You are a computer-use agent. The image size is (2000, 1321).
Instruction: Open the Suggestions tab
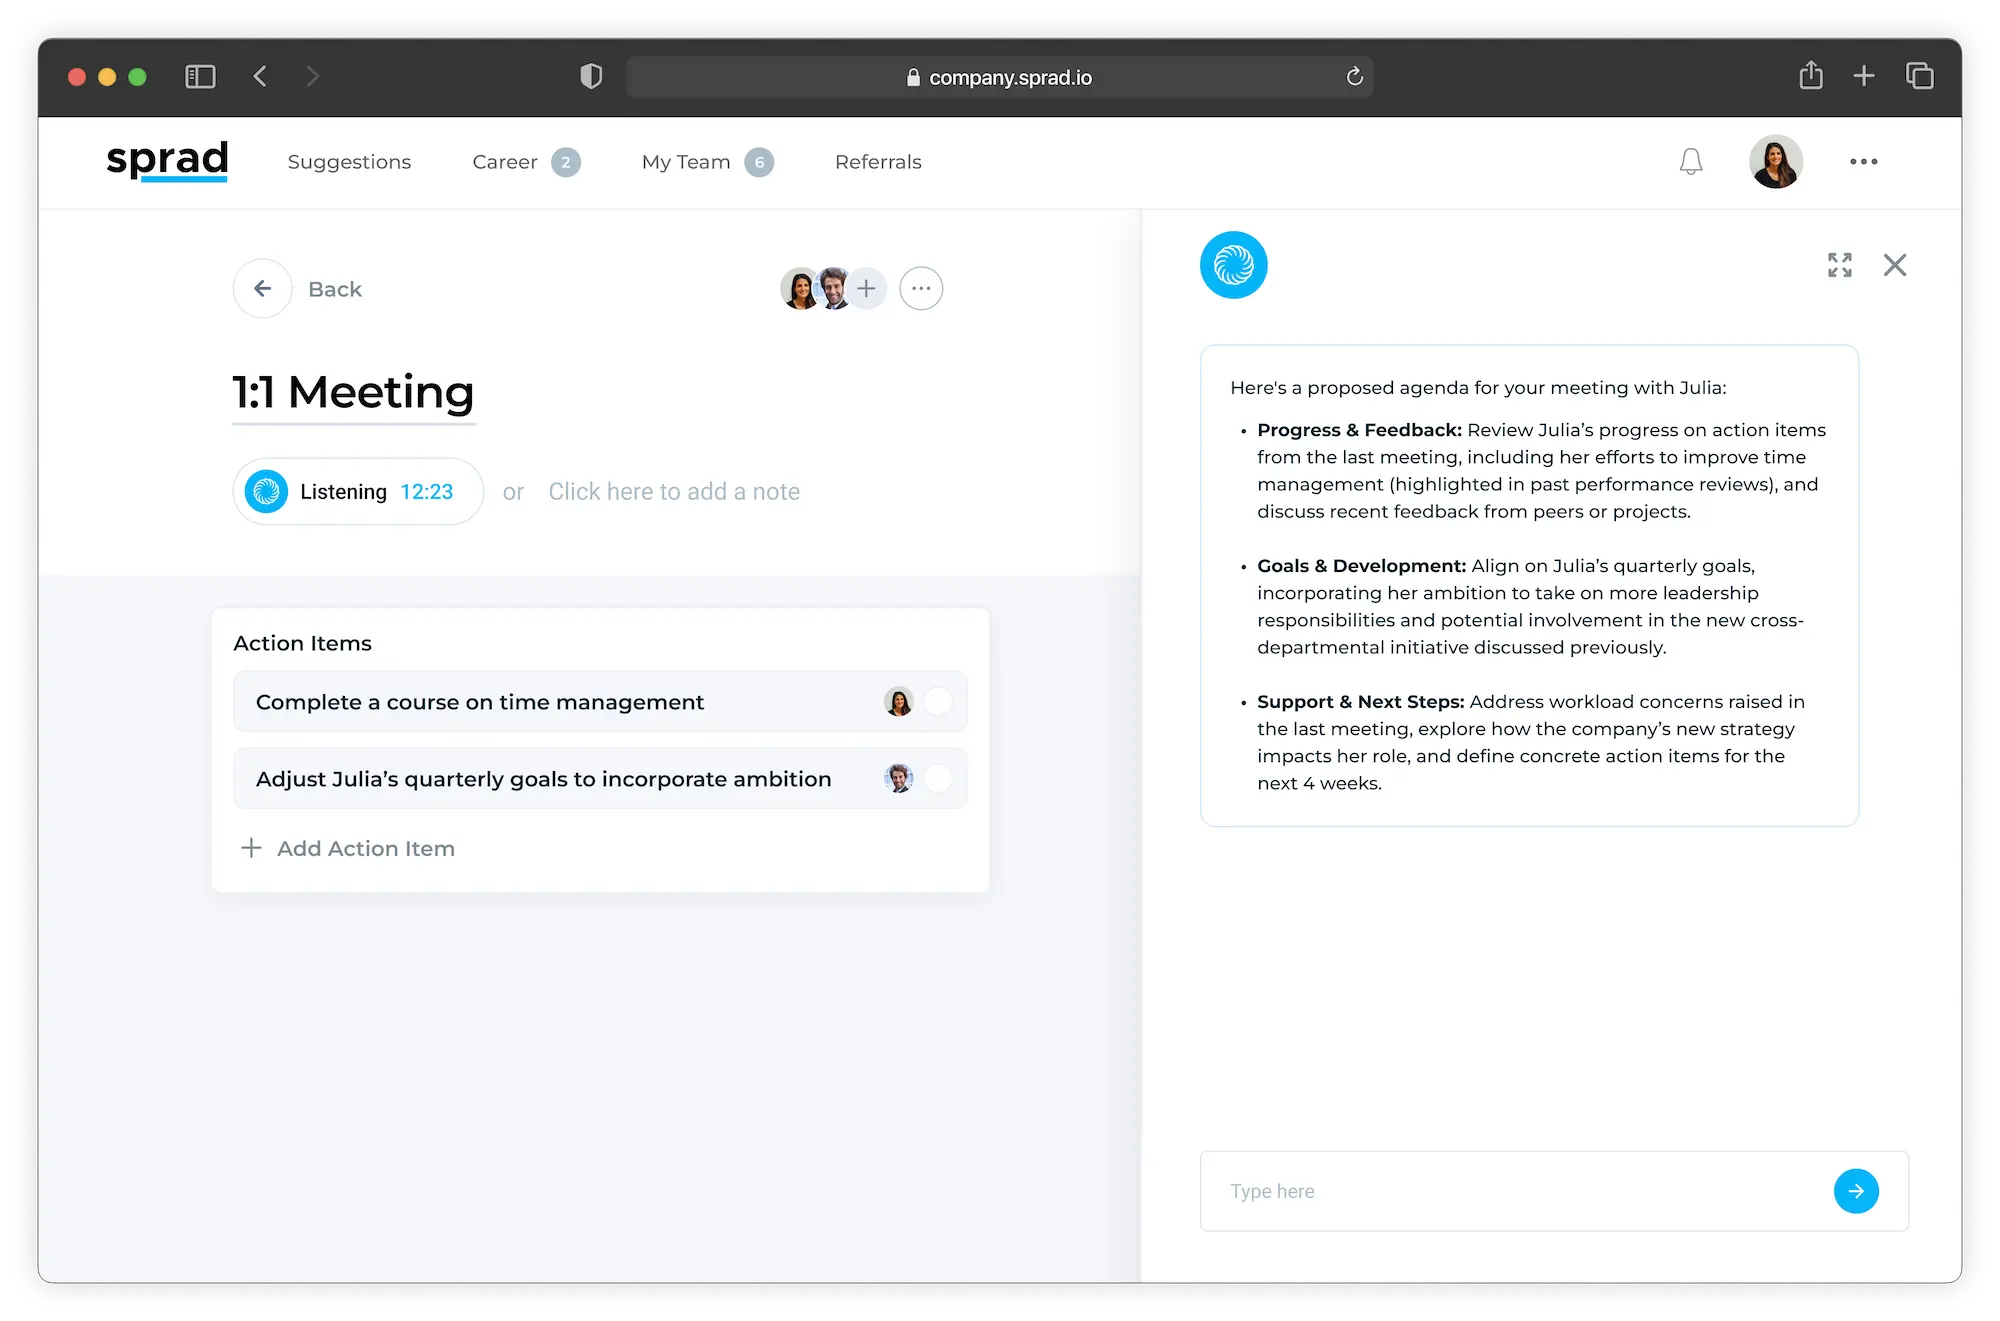[349, 162]
